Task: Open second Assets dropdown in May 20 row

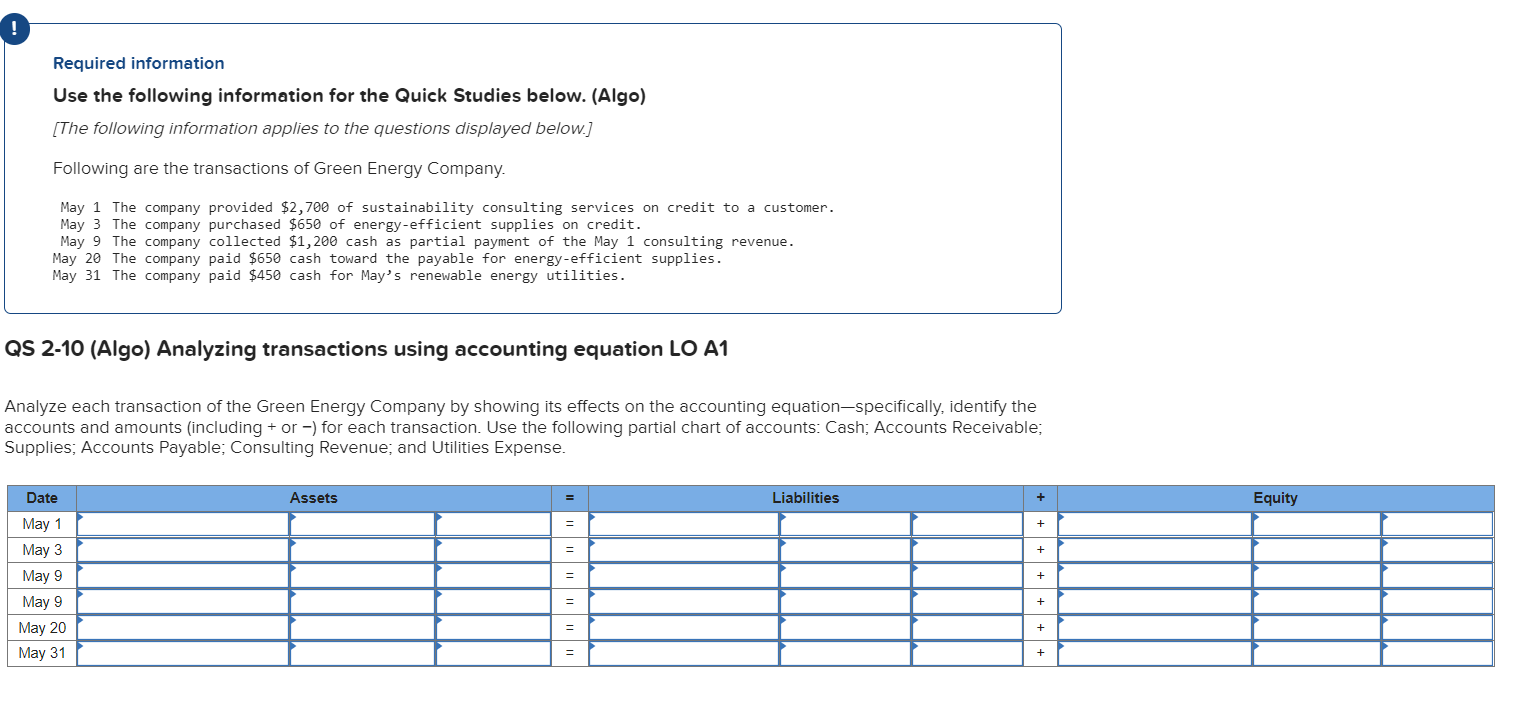Action: [x=362, y=628]
